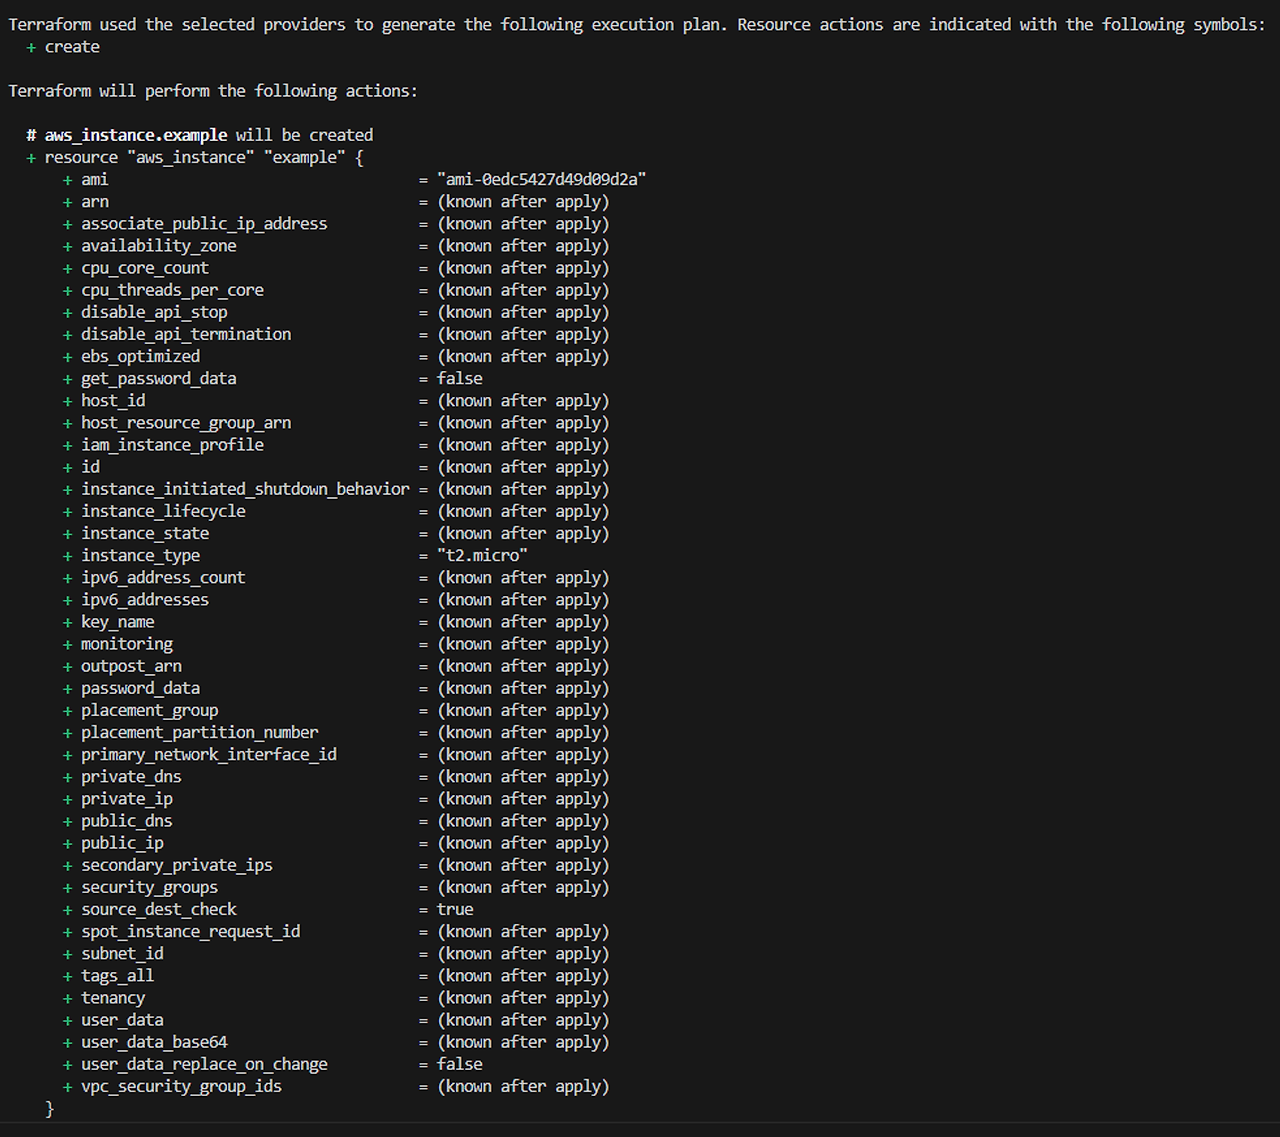
Task: Click the "instance_lifecycle" attribute
Action: click(x=163, y=511)
